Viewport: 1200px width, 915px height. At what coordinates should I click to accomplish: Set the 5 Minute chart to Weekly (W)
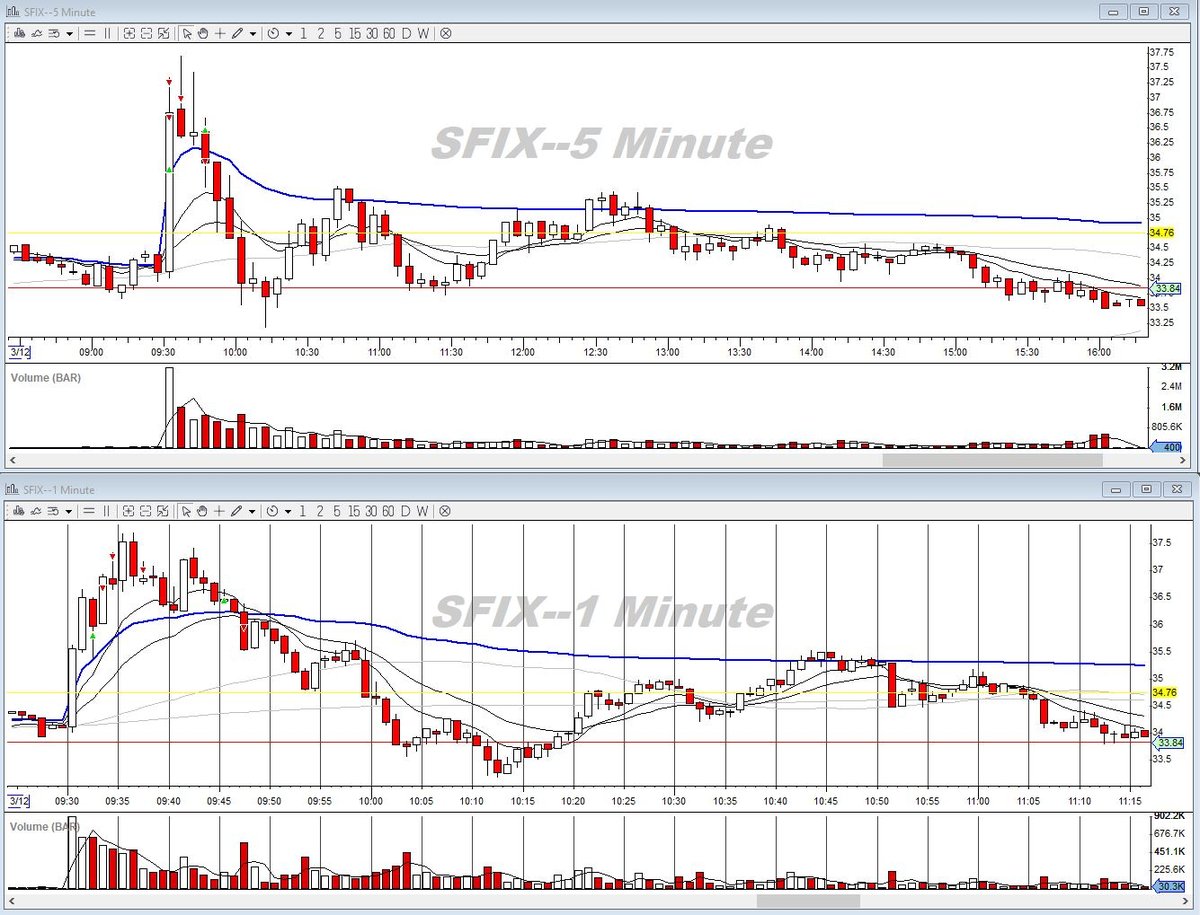pyautogui.click(x=423, y=33)
